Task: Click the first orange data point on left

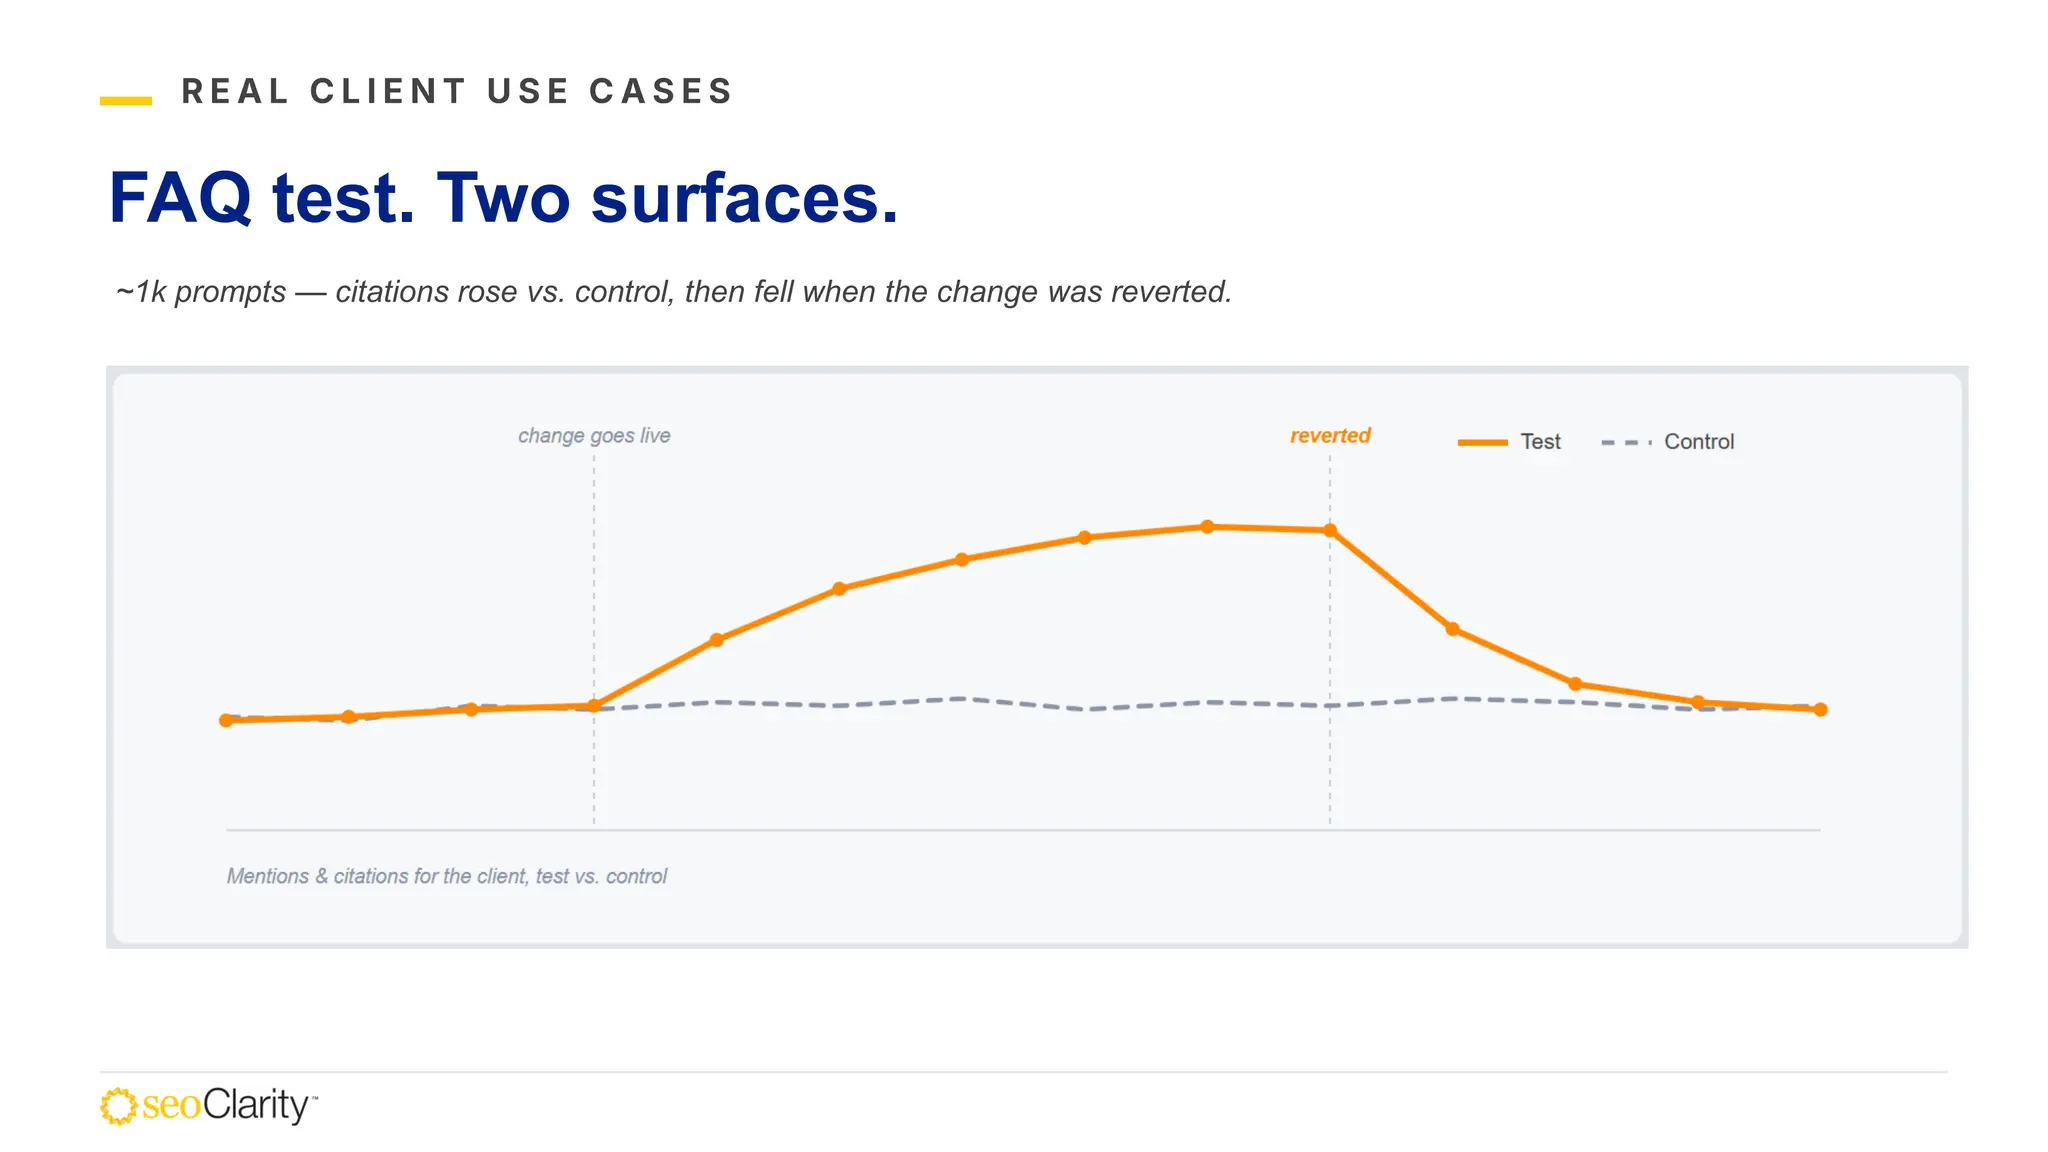Action: (x=226, y=720)
